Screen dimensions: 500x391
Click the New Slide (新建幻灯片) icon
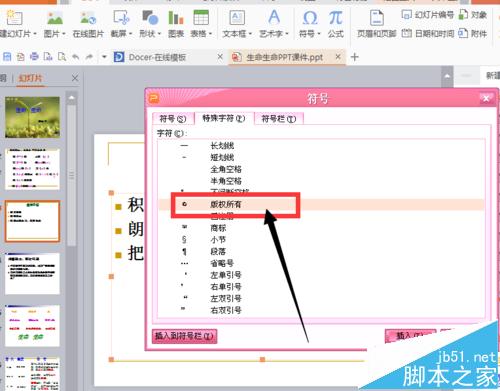14,17
